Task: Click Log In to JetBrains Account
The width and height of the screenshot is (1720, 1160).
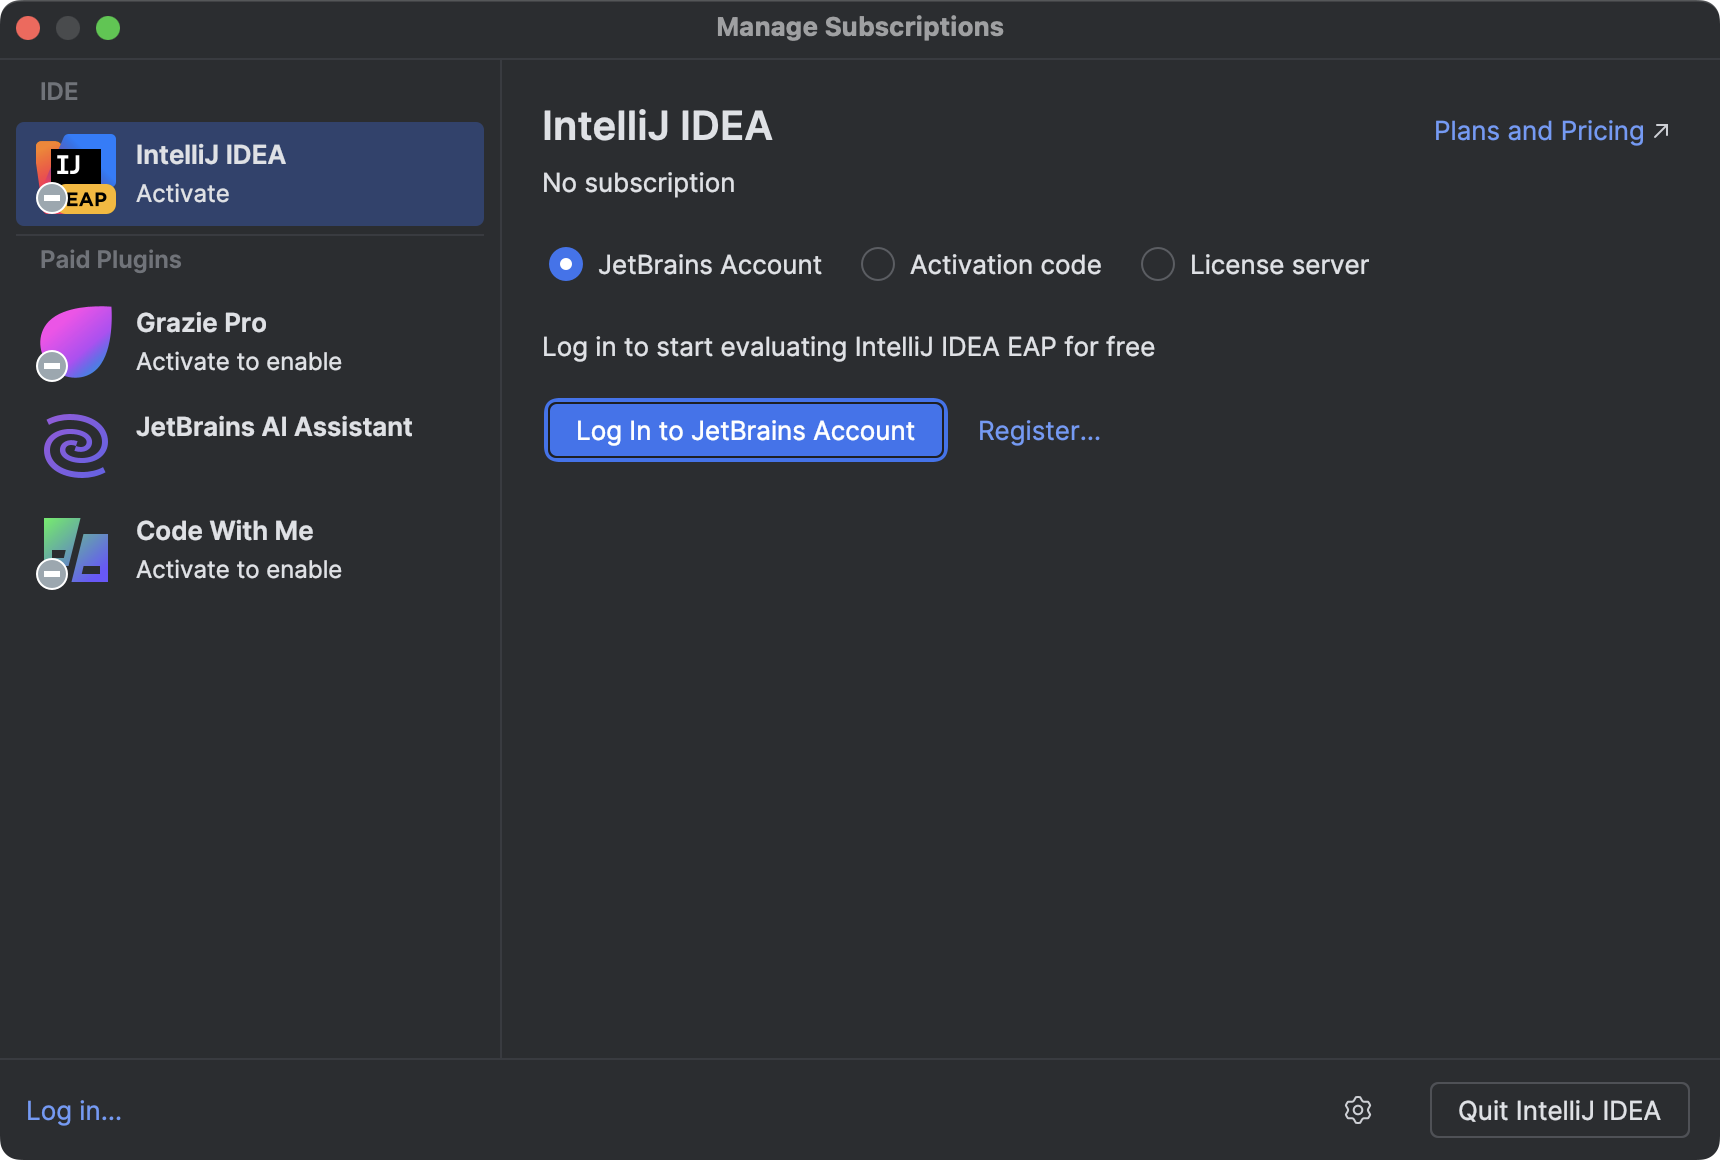Action: tap(744, 430)
